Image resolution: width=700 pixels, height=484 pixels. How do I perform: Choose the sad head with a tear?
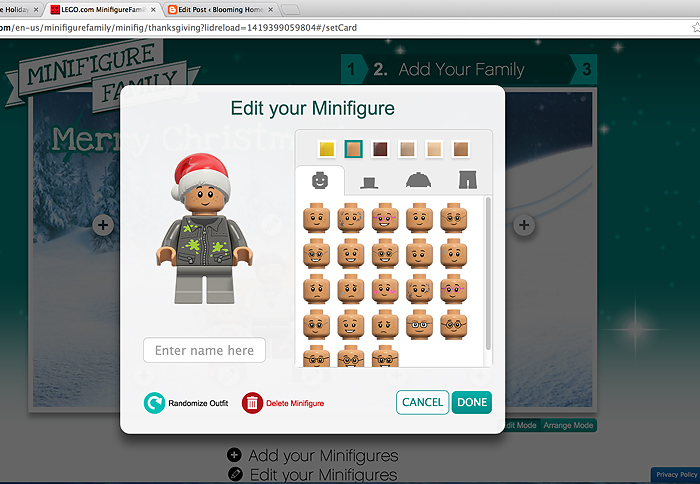350,289
